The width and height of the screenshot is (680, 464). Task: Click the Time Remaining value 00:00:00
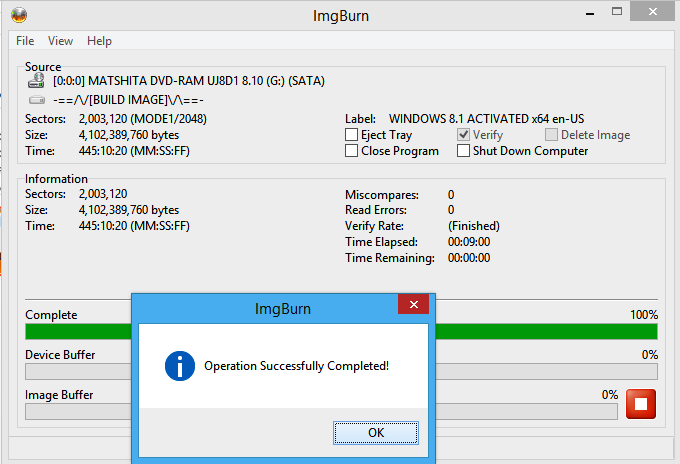point(469,258)
